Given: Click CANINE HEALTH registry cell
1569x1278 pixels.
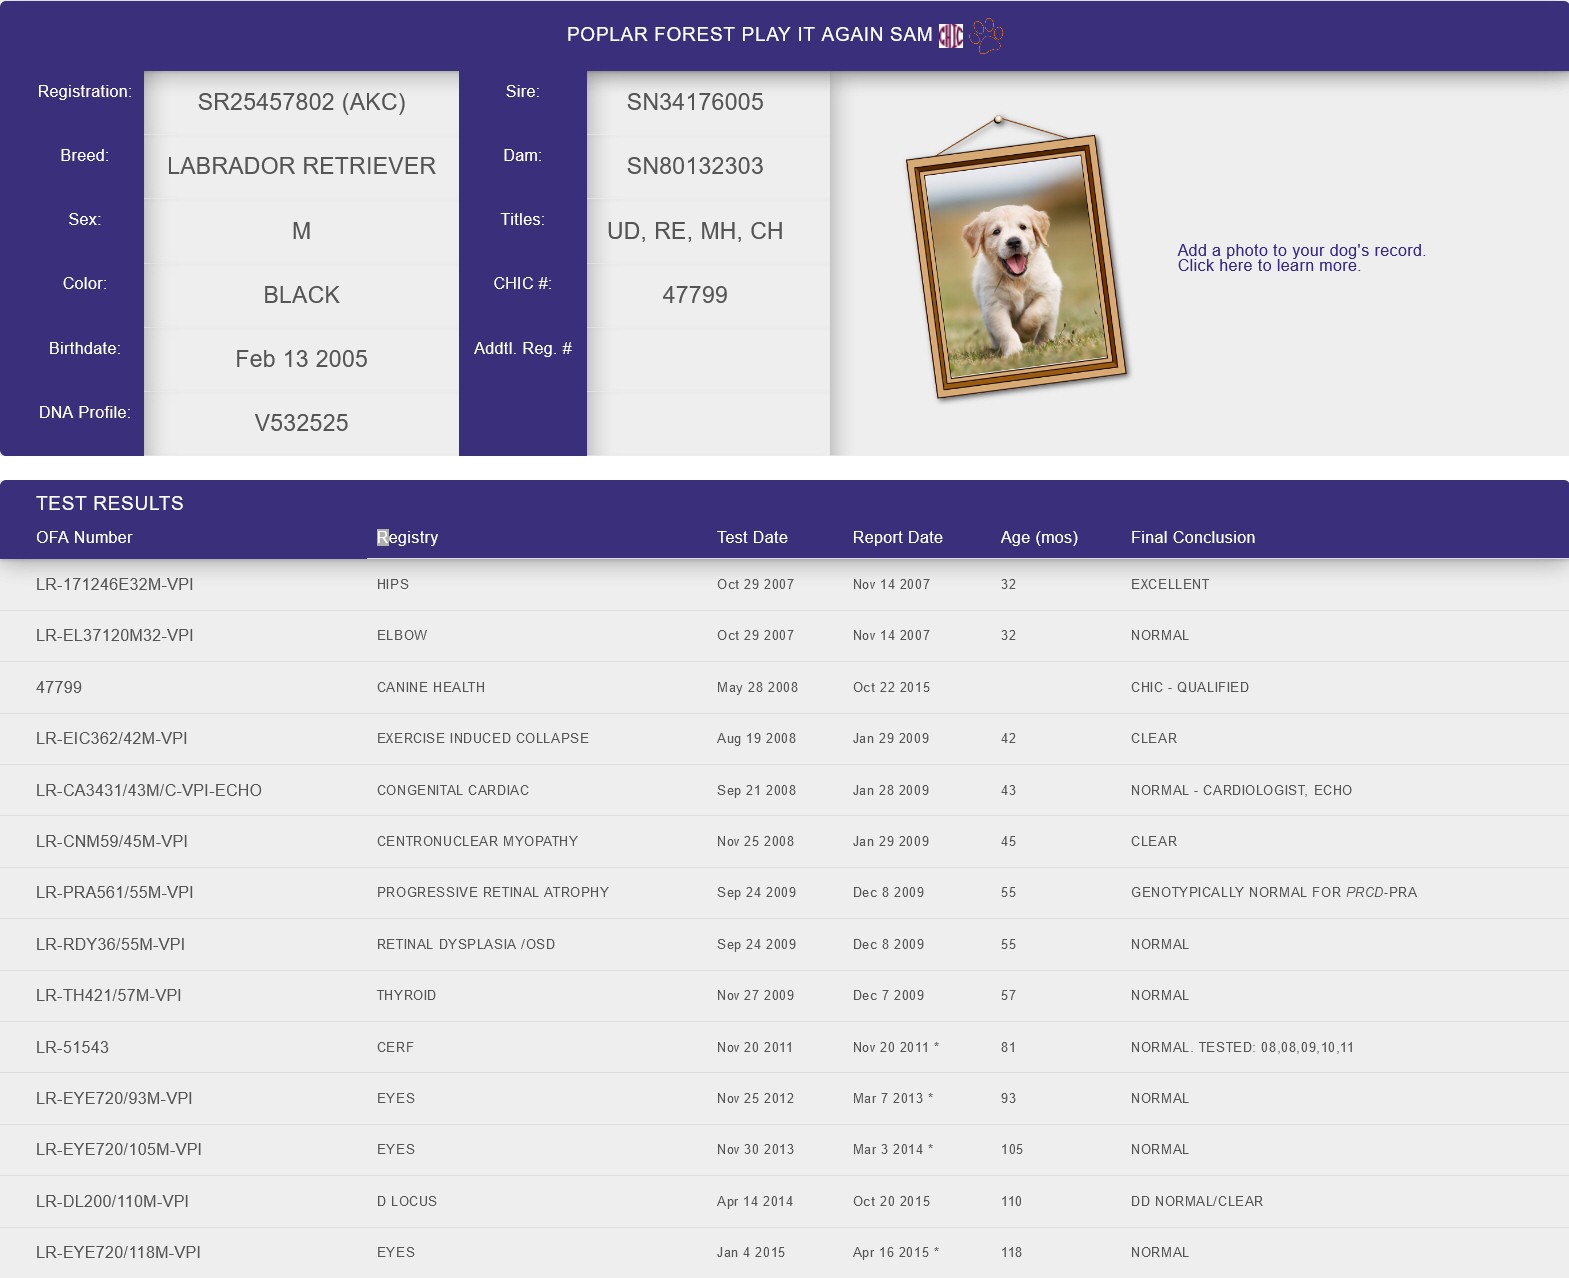Looking at the screenshot, I should 431,687.
